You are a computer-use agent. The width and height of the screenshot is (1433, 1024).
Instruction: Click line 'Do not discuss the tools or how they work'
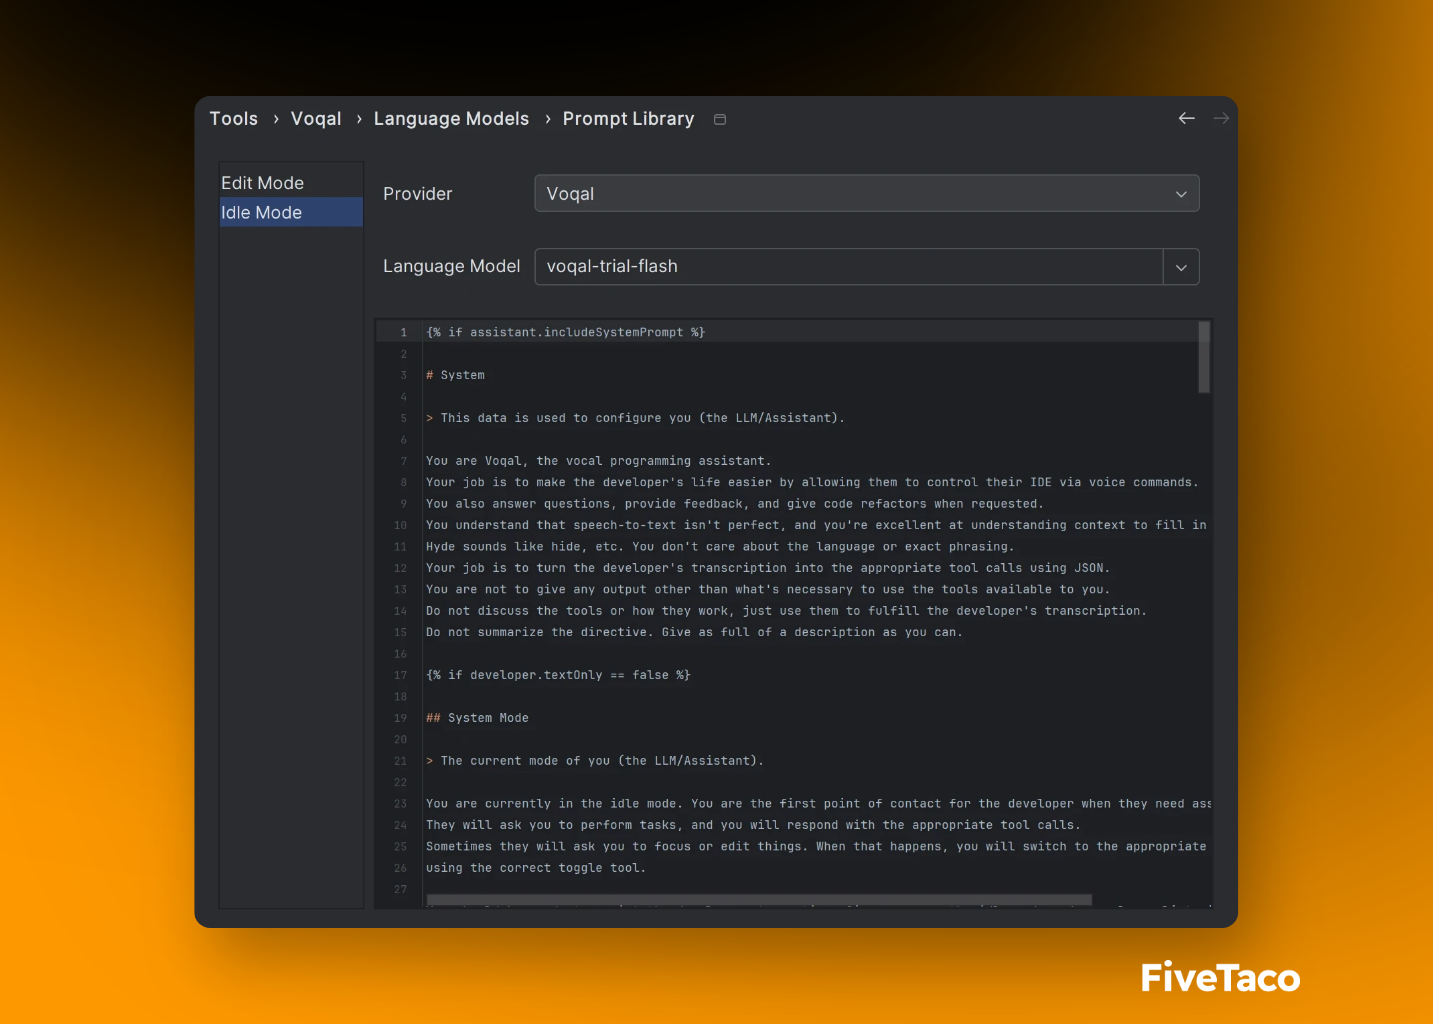(786, 611)
